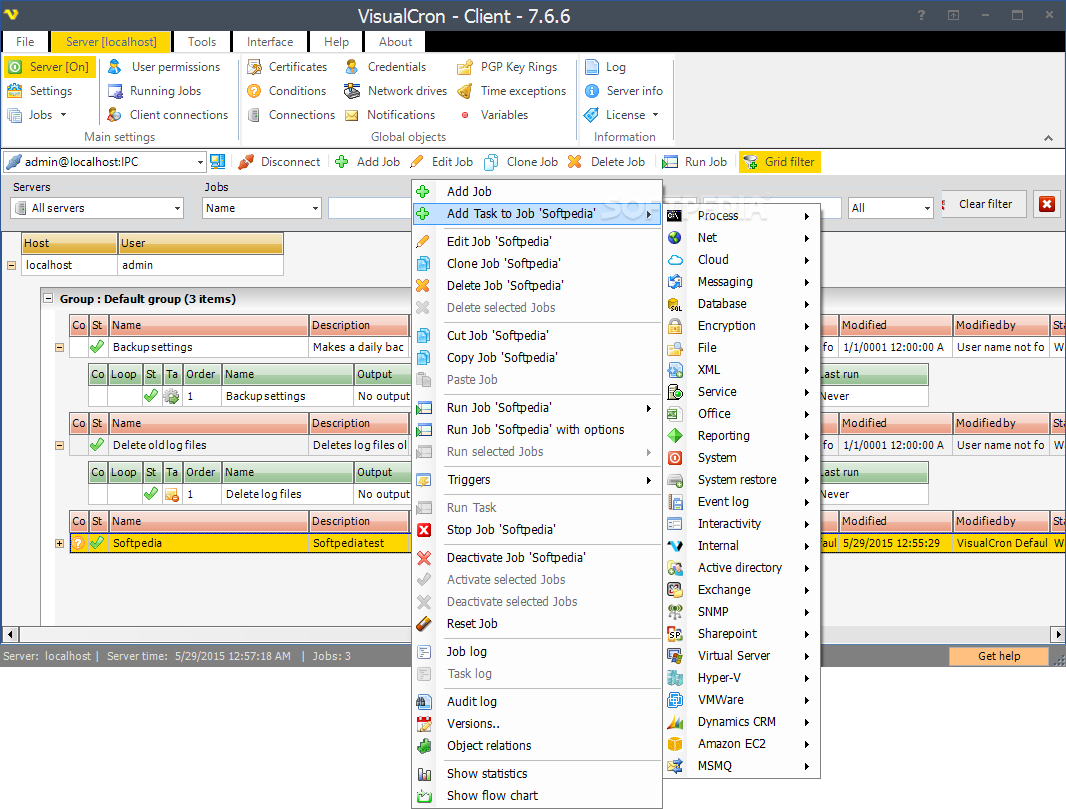Open Time exceptions
The image size is (1066, 809).
click(x=512, y=90)
